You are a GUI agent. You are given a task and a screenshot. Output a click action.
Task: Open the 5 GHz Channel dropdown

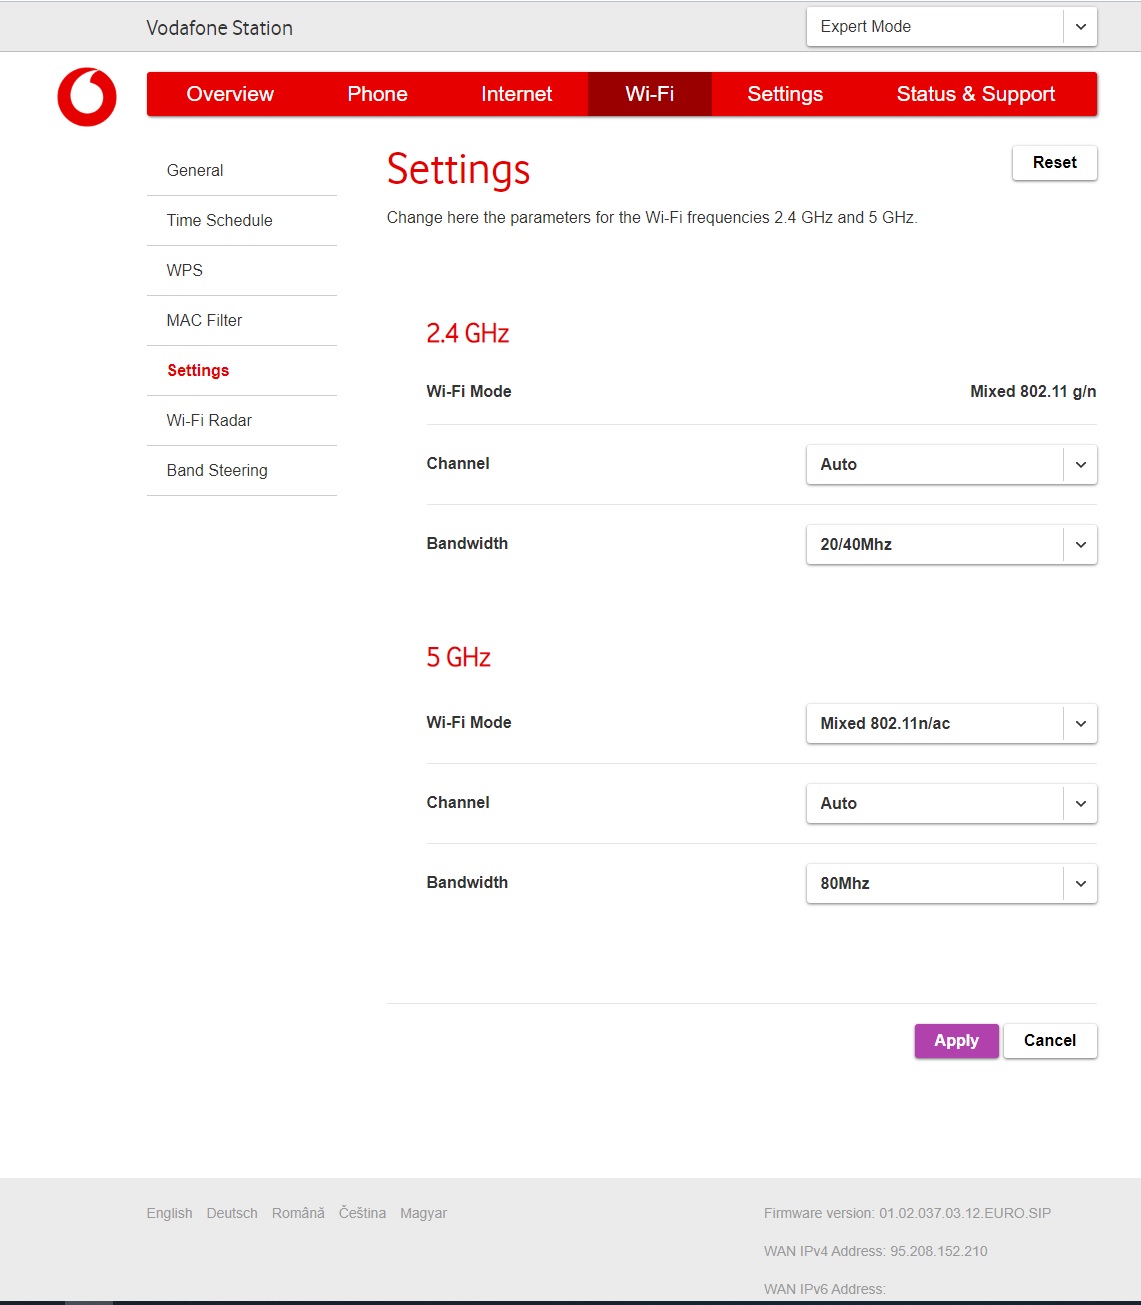pos(951,803)
